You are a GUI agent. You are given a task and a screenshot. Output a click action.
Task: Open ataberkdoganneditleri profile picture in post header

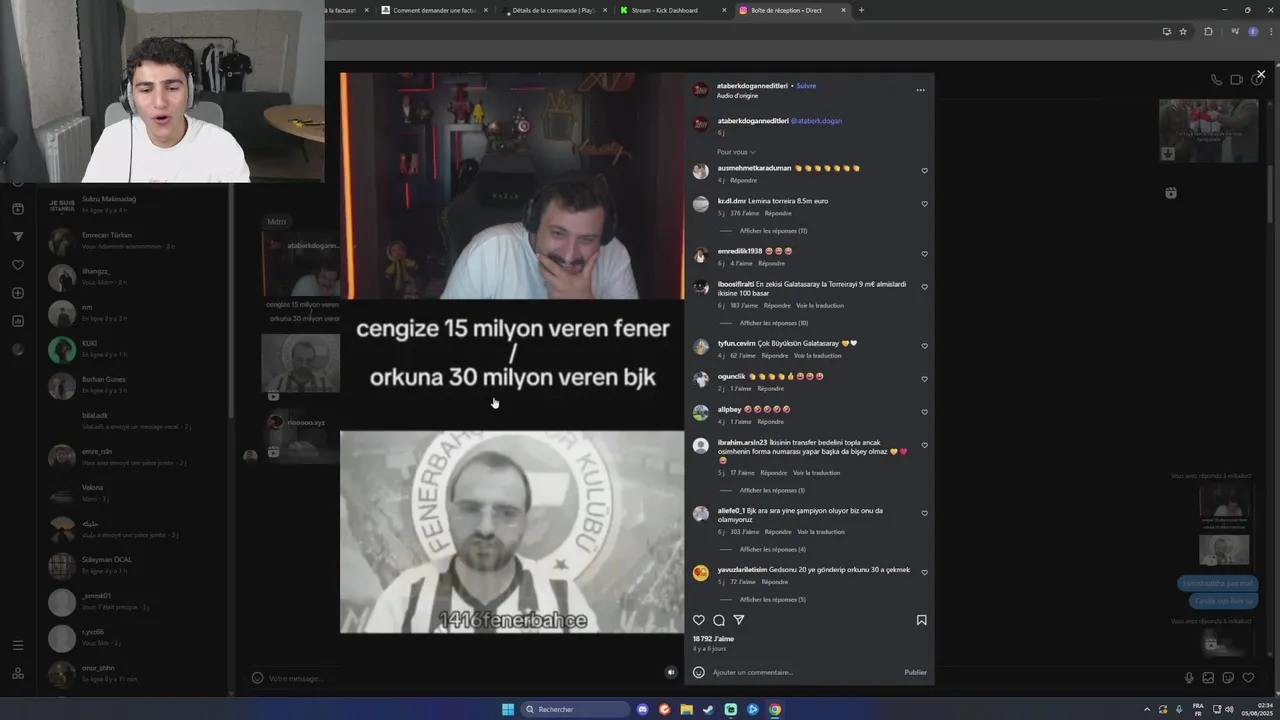coord(701,90)
